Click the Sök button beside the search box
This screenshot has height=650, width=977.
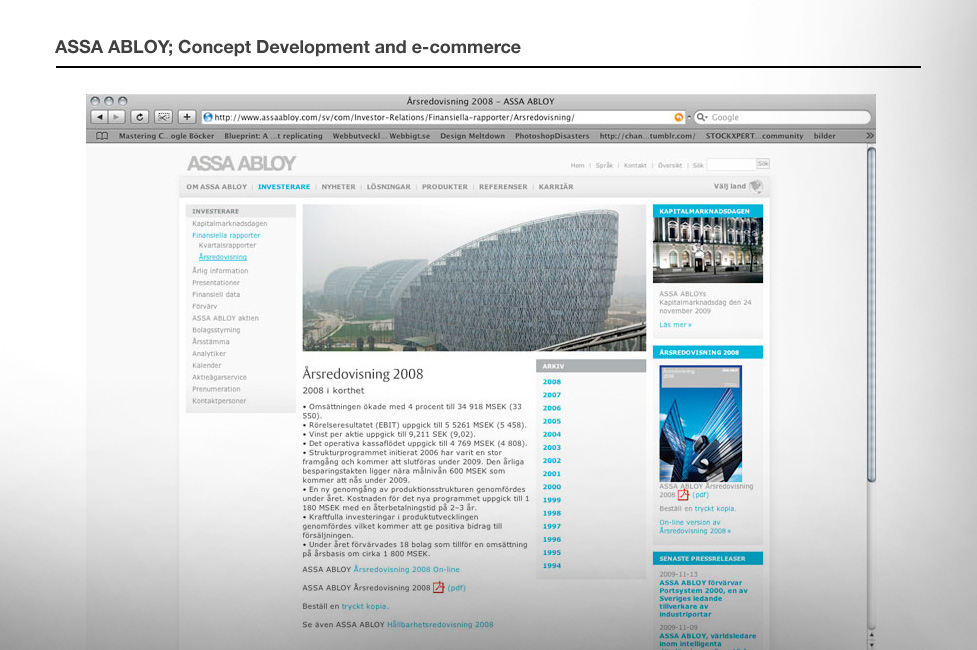763,164
